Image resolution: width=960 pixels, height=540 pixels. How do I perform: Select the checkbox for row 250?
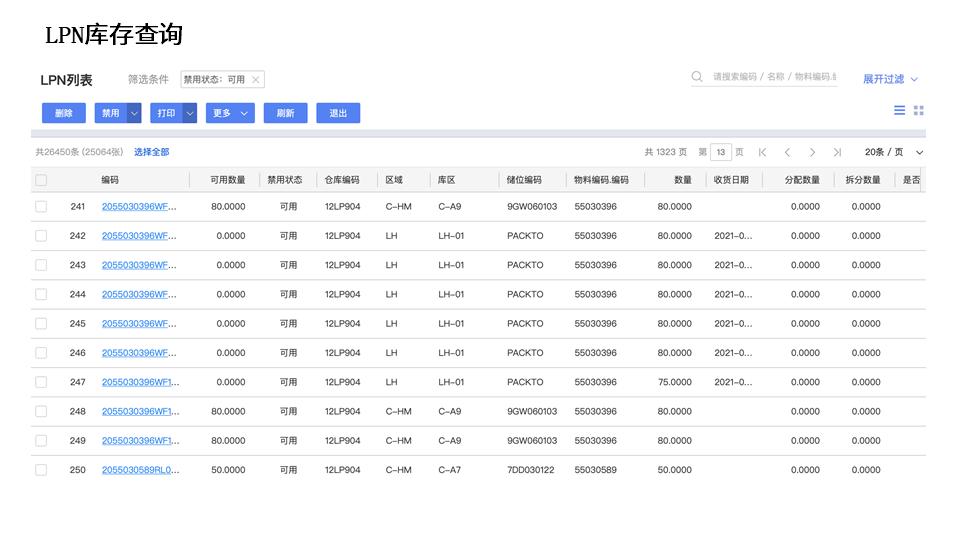41,470
